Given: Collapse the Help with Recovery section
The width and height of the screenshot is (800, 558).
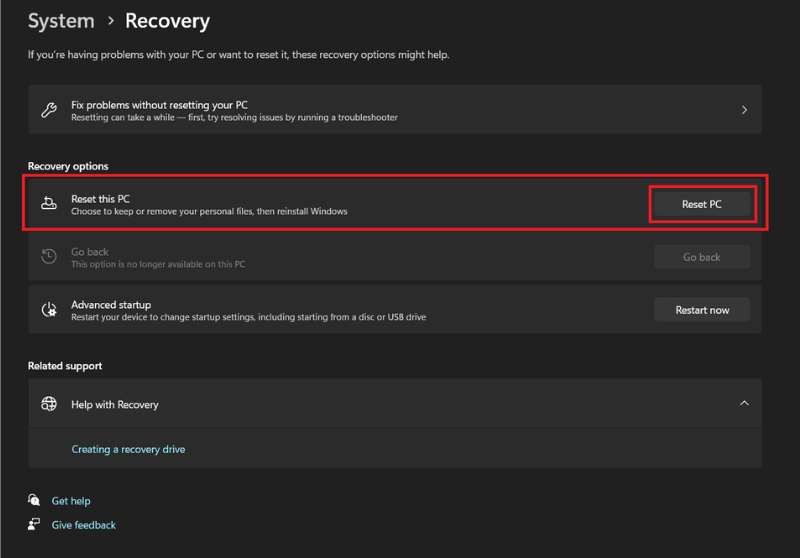Looking at the screenshot, I should click(x=744, y=403).
